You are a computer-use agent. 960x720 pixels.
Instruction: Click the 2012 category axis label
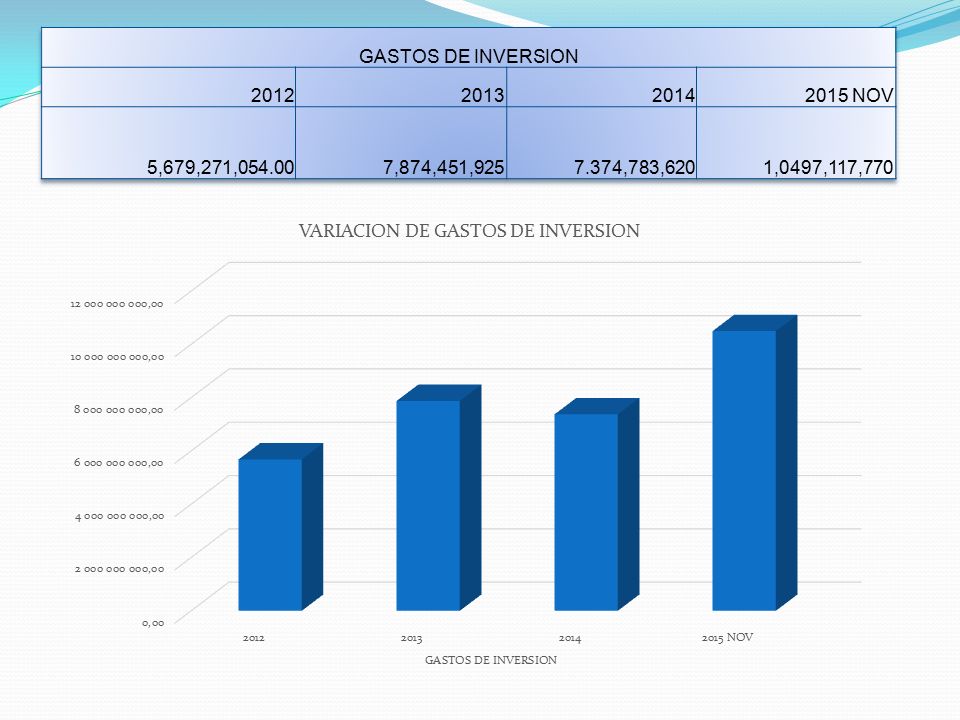[253, 638]
